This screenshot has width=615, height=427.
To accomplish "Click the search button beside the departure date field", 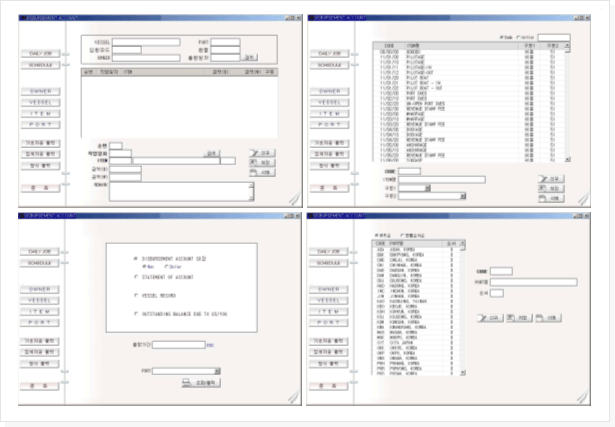I will pyautogui.click(x=250, y=57).
